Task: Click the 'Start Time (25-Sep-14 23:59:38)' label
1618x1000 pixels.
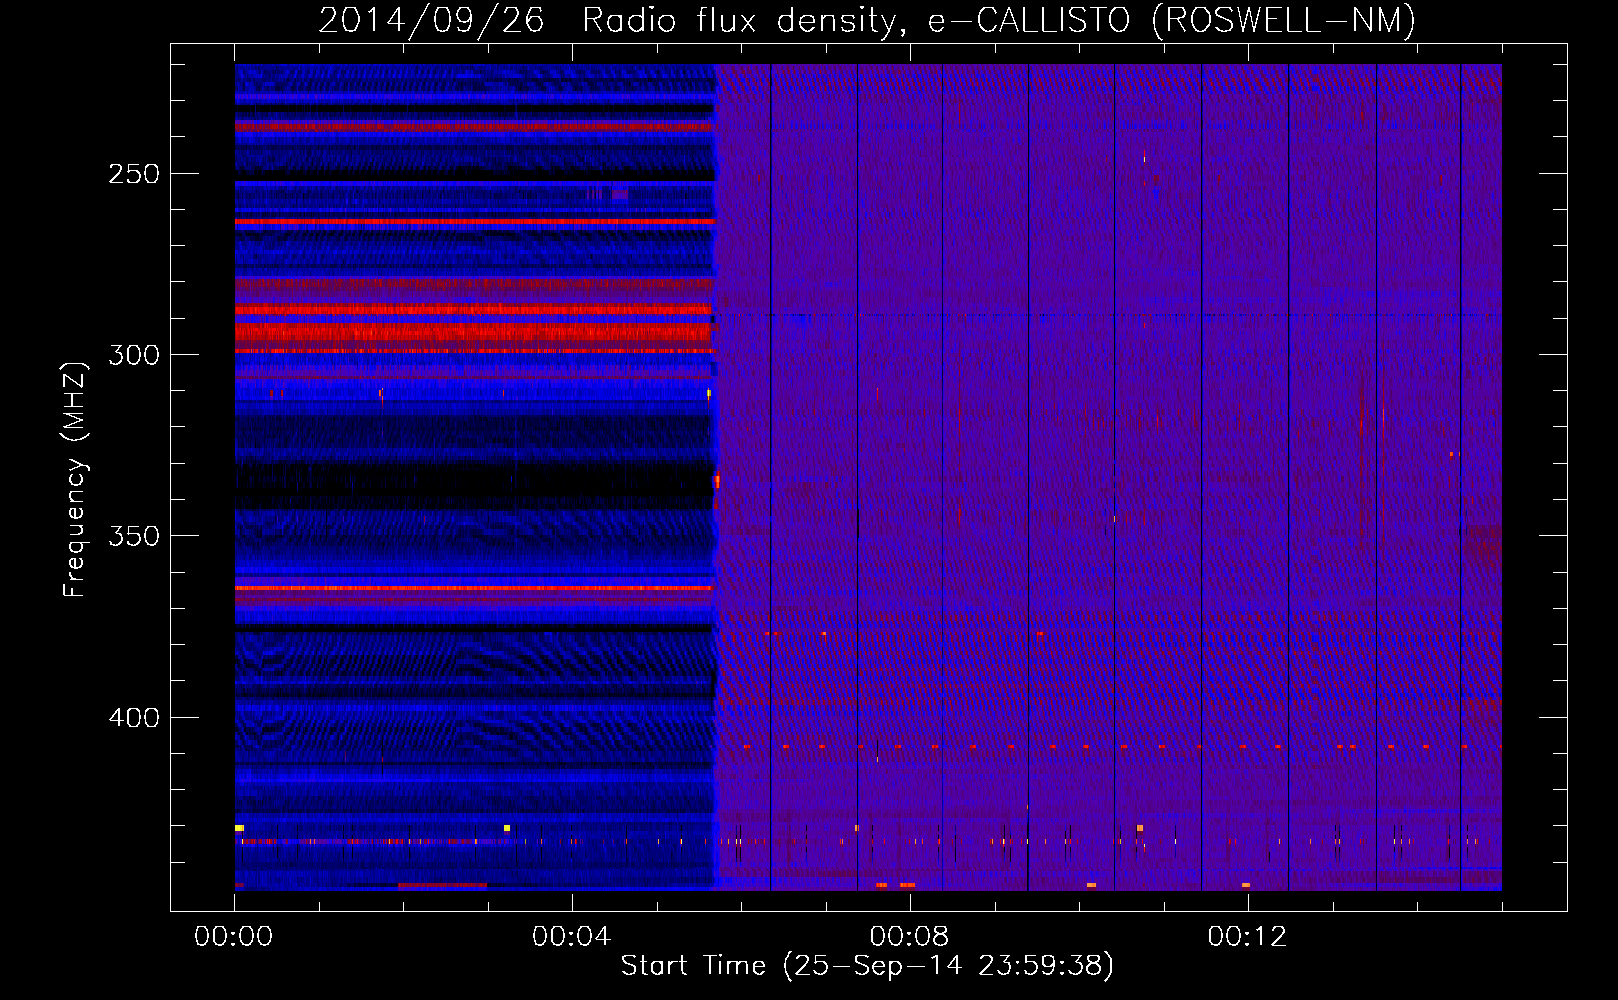Action: pos(867,966)
